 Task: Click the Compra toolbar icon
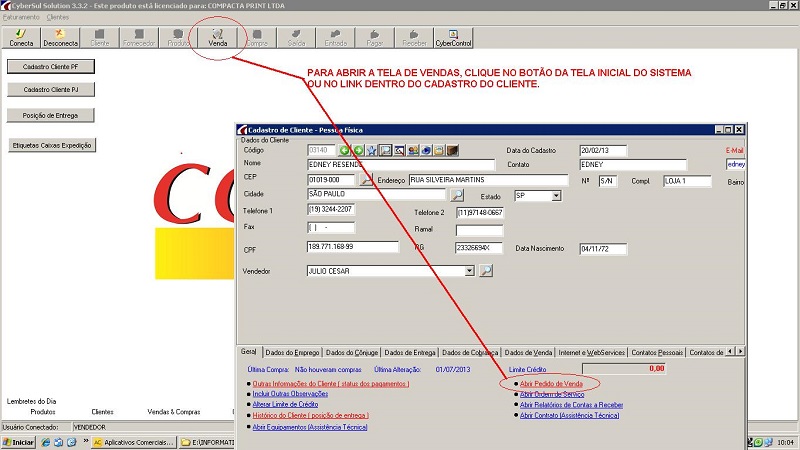257,38
